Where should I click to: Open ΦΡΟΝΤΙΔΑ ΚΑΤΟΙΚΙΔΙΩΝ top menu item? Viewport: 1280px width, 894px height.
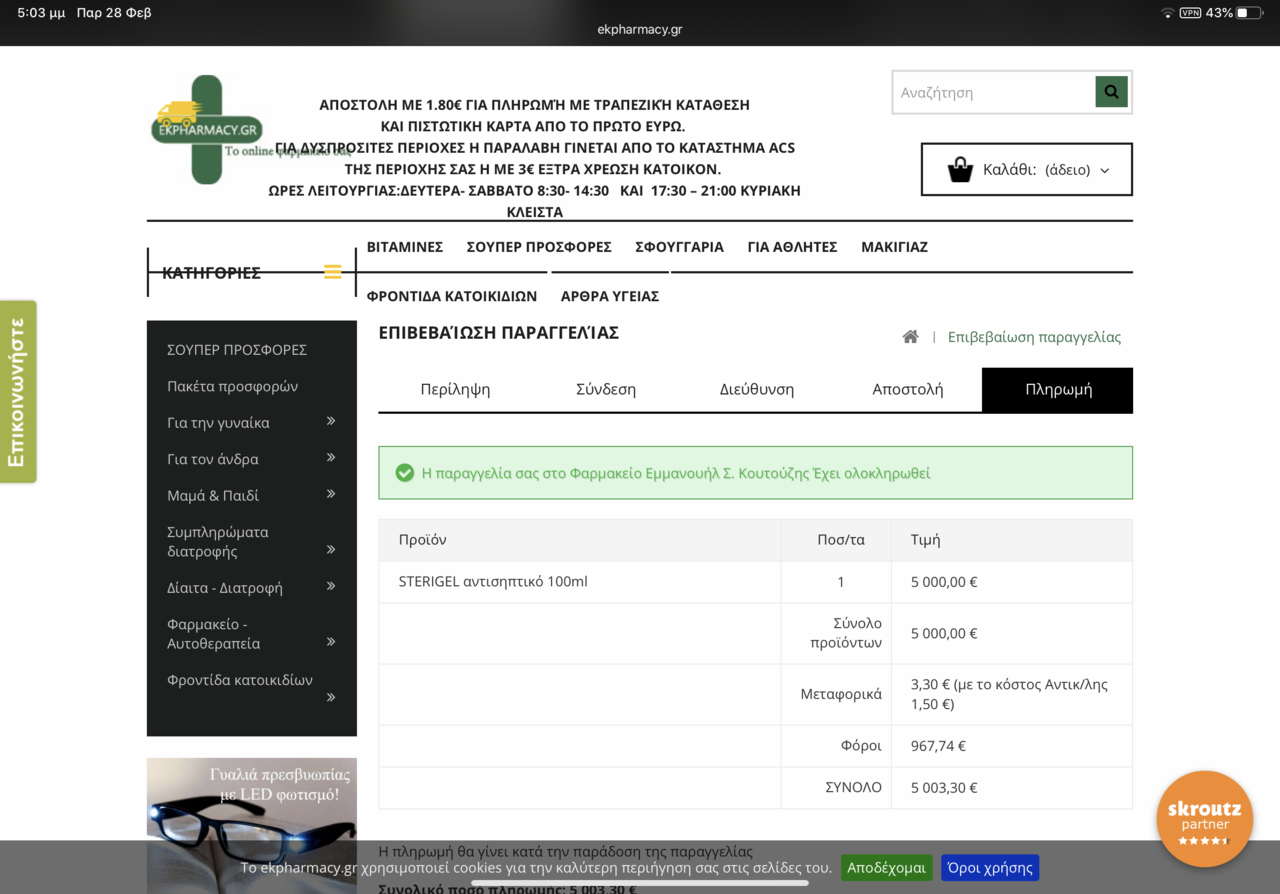click(x=452, y=296)
